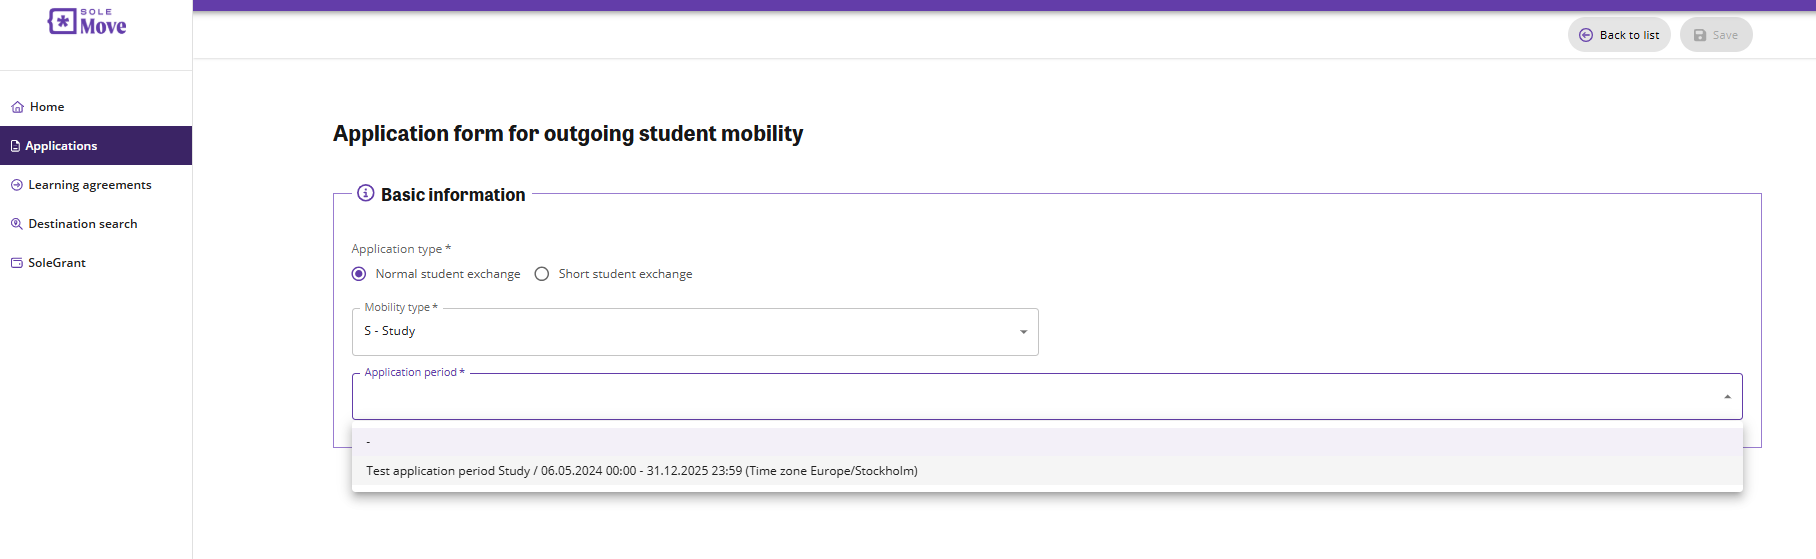Collapse the Application period dropdown arrow
The width and height of the screenshot is (1816, 559).
[1727, 397]
